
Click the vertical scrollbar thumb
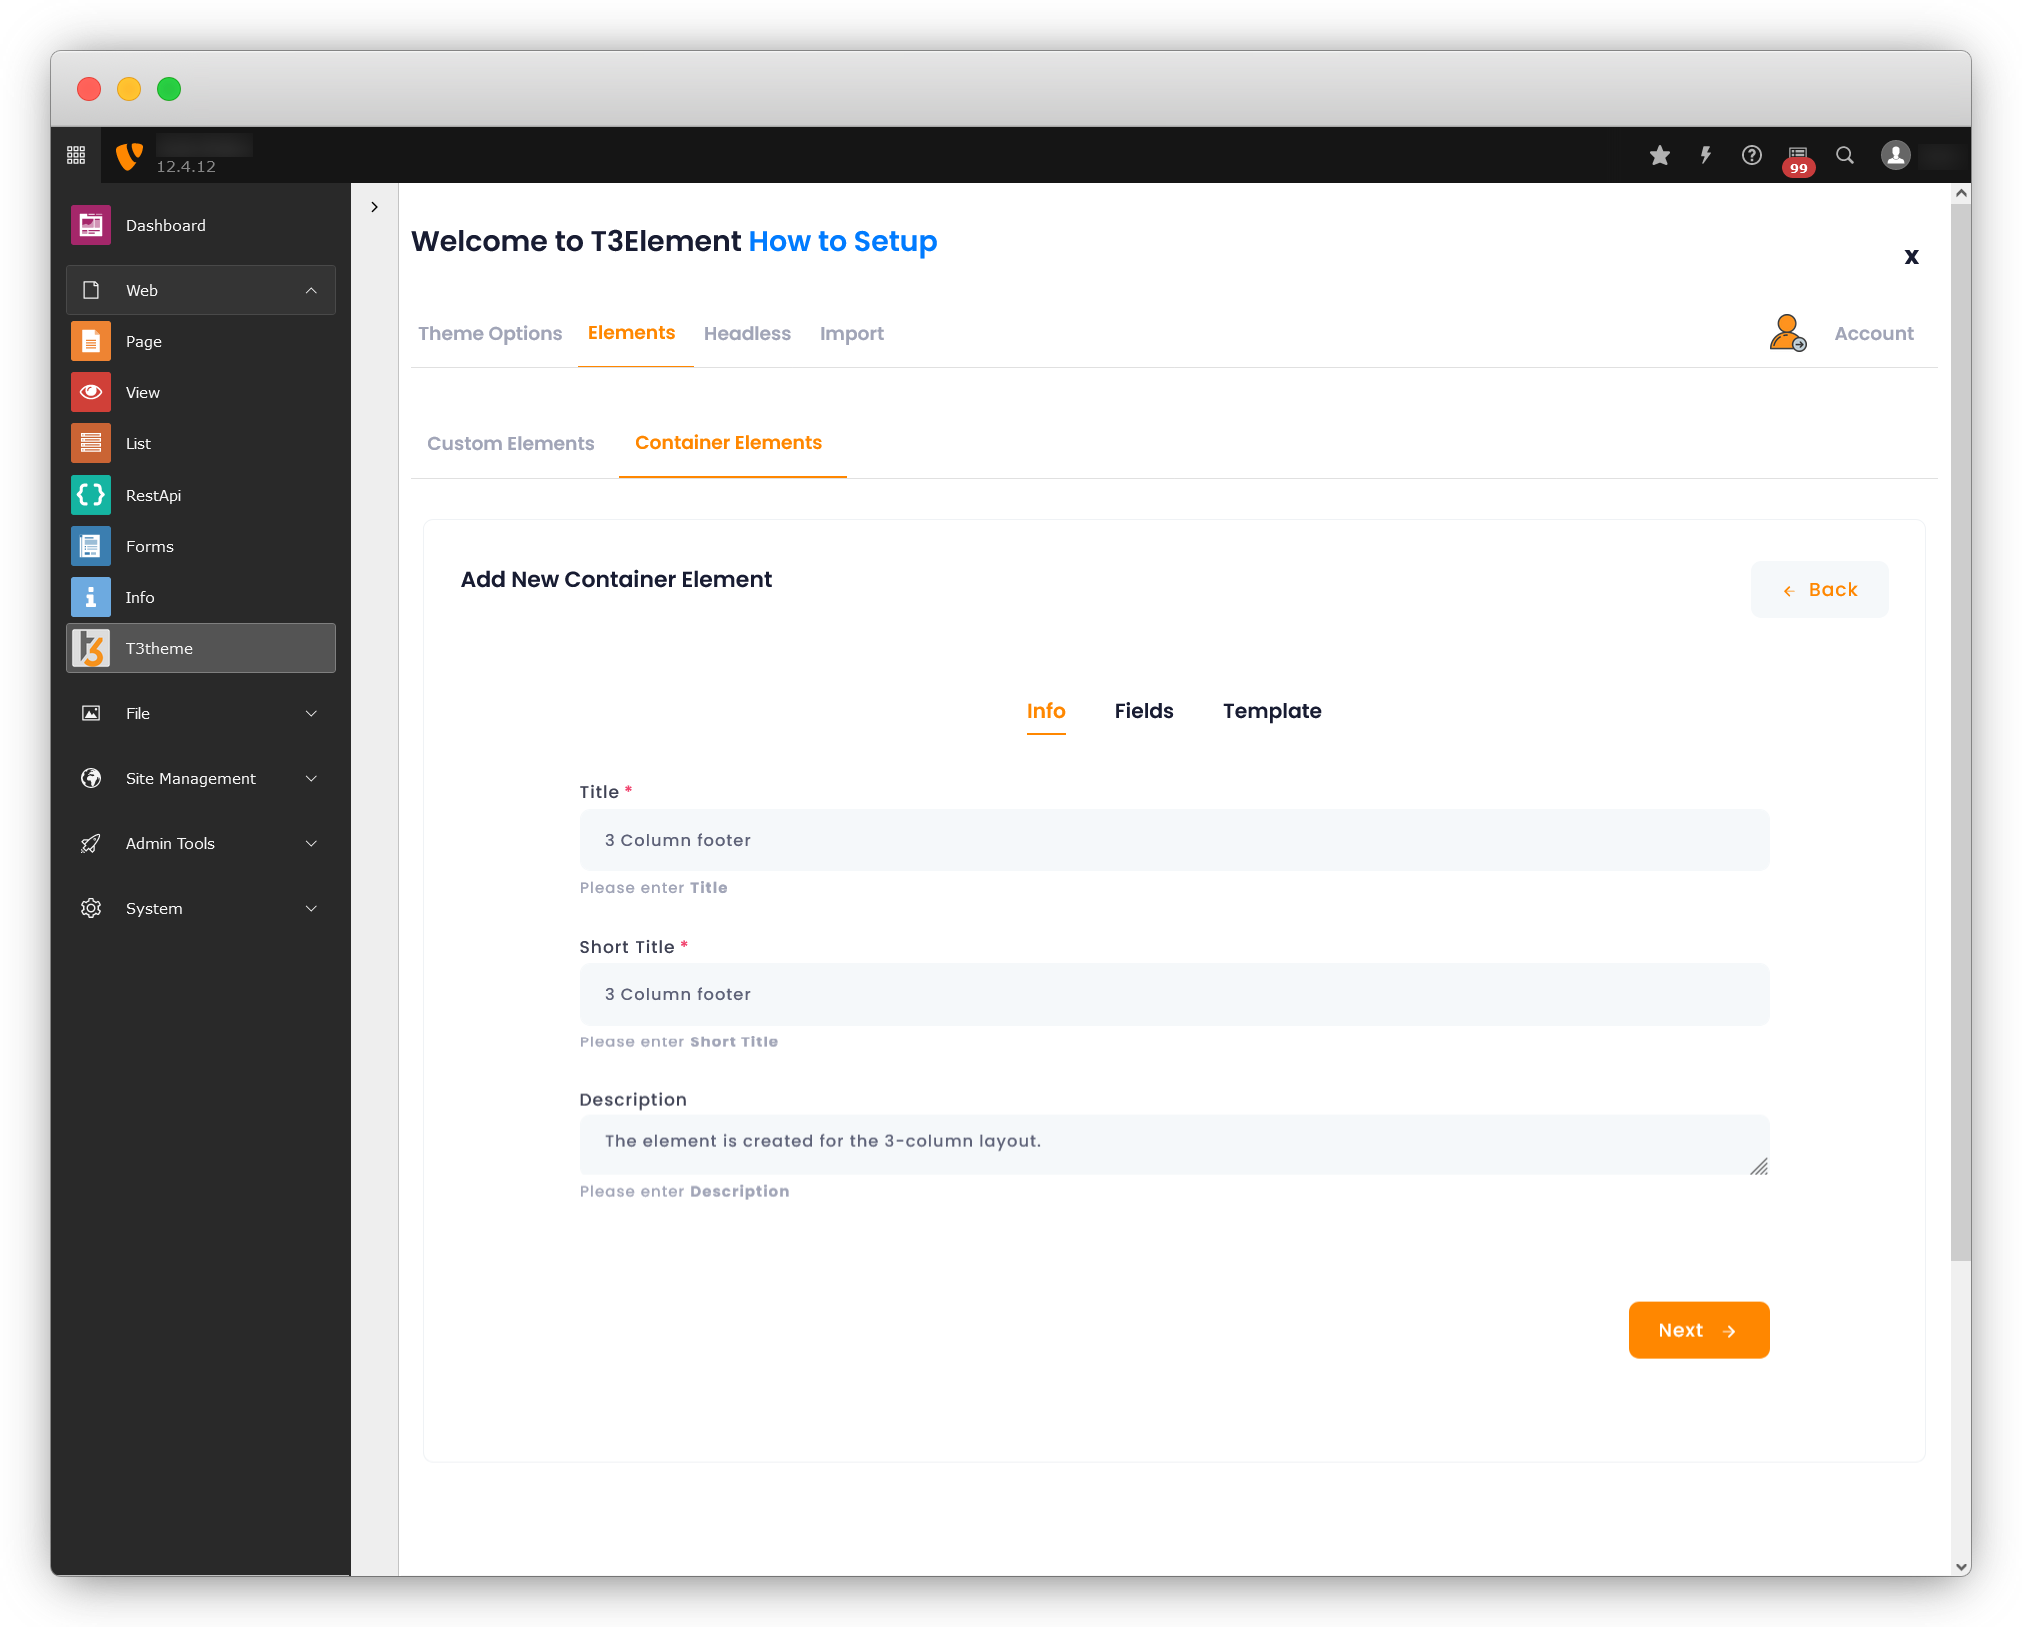click(x=1960, y=732)
